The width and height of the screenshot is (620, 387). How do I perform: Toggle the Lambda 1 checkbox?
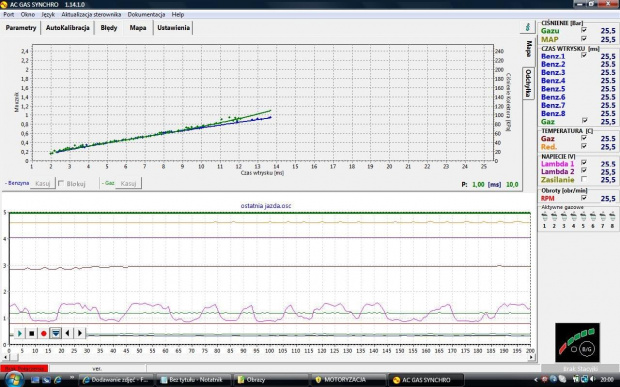point(584,163)
